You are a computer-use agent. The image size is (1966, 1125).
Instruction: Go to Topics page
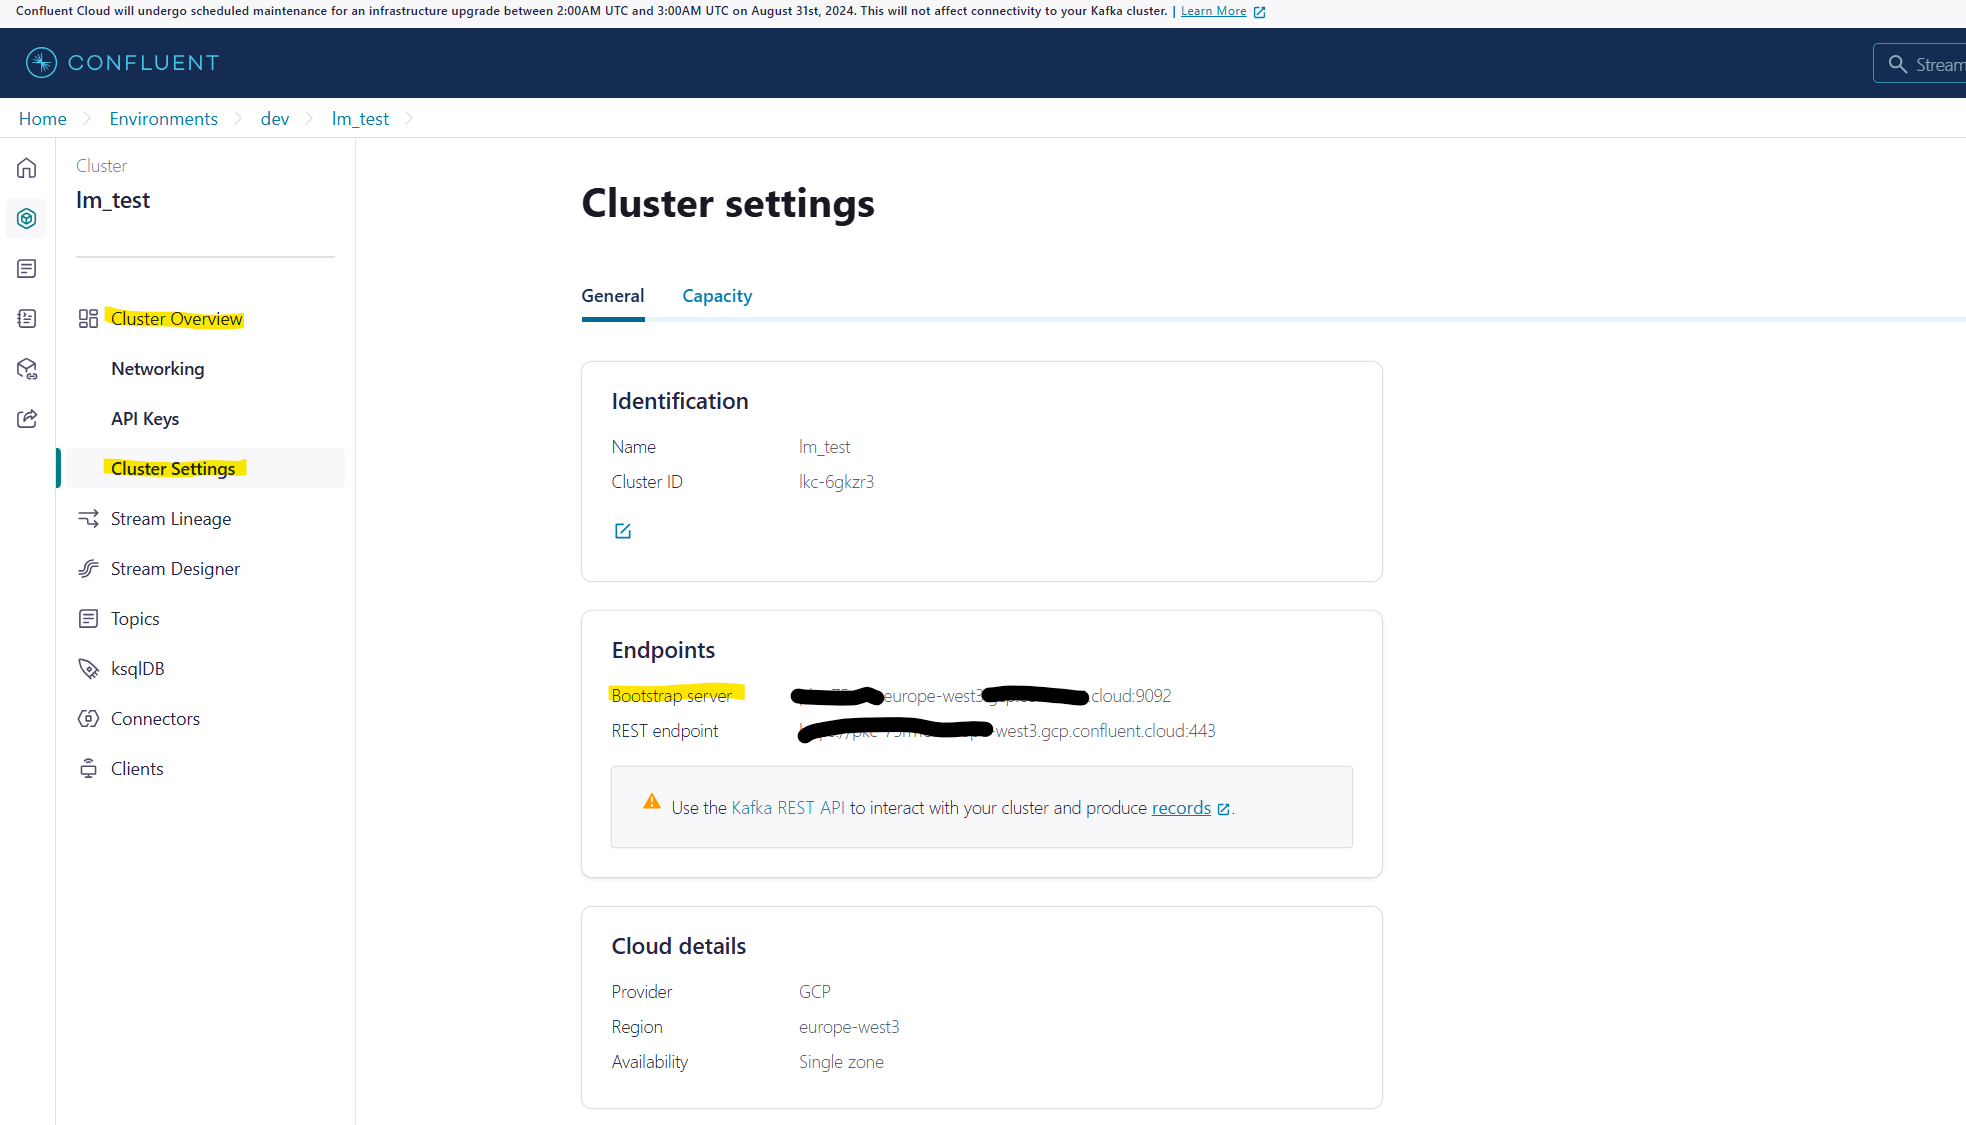tap(135, 618)
